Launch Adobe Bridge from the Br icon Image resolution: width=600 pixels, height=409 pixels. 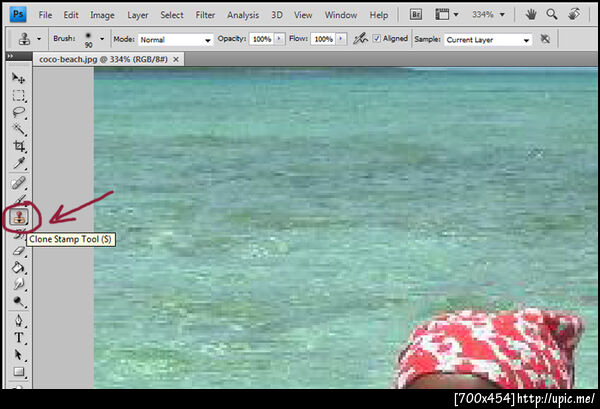click(416, 15)
